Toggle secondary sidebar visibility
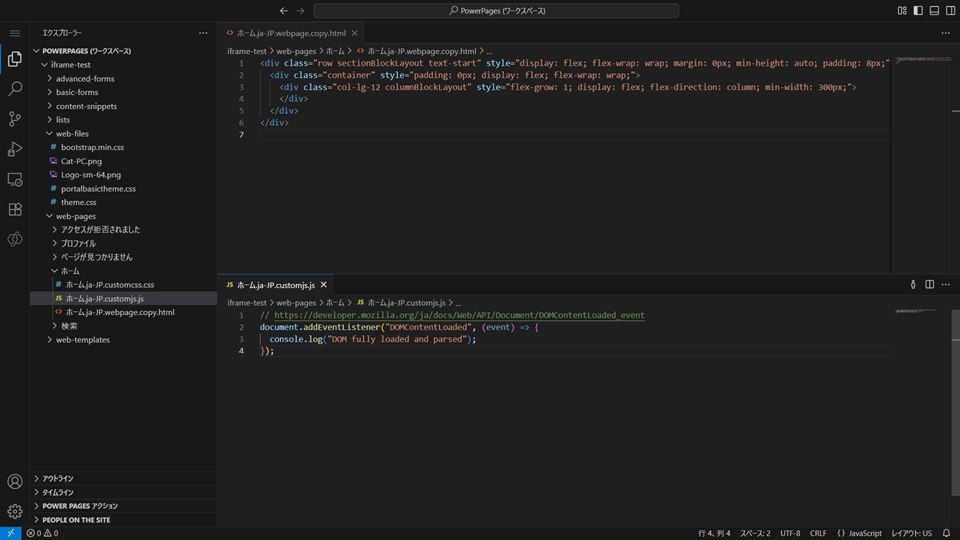This screenshot has height=540, width=960. [x=950, y=10]
